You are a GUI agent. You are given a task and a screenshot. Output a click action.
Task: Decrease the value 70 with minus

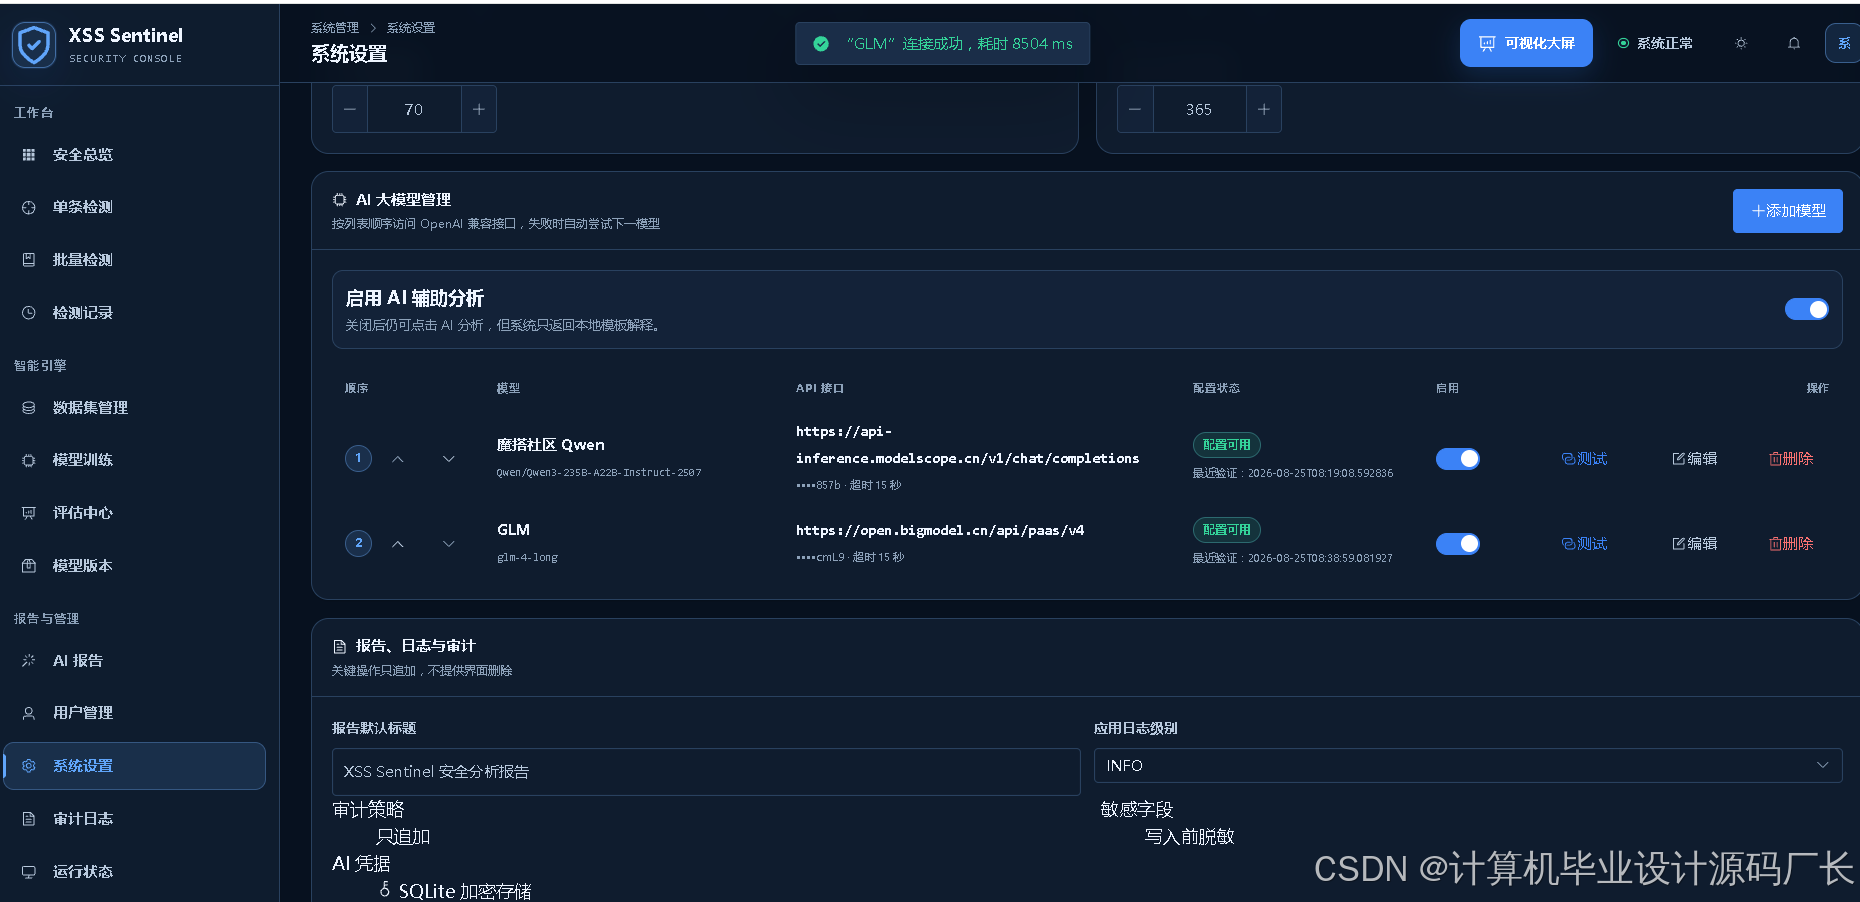point(350,110)
